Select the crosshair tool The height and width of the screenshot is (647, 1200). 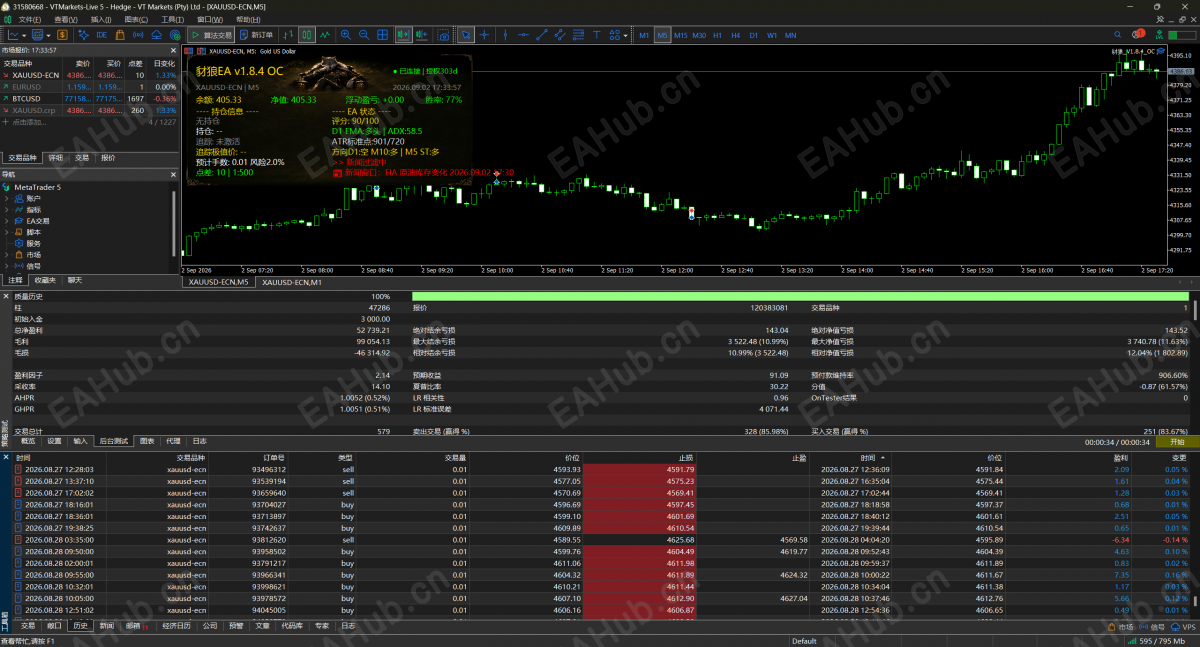[x=484, y=35]
